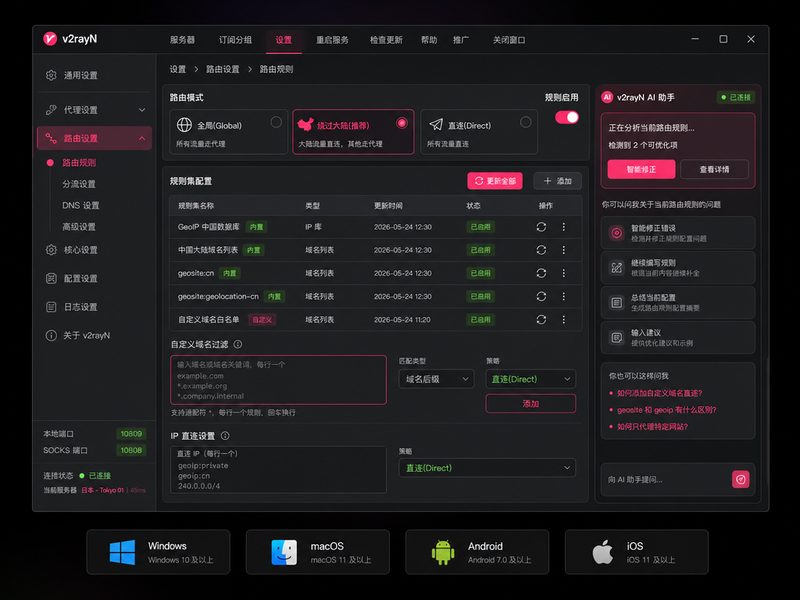
Task: Refresh the GeoIP 中国数据库 rule set
Action: click(x=541, y=227)
